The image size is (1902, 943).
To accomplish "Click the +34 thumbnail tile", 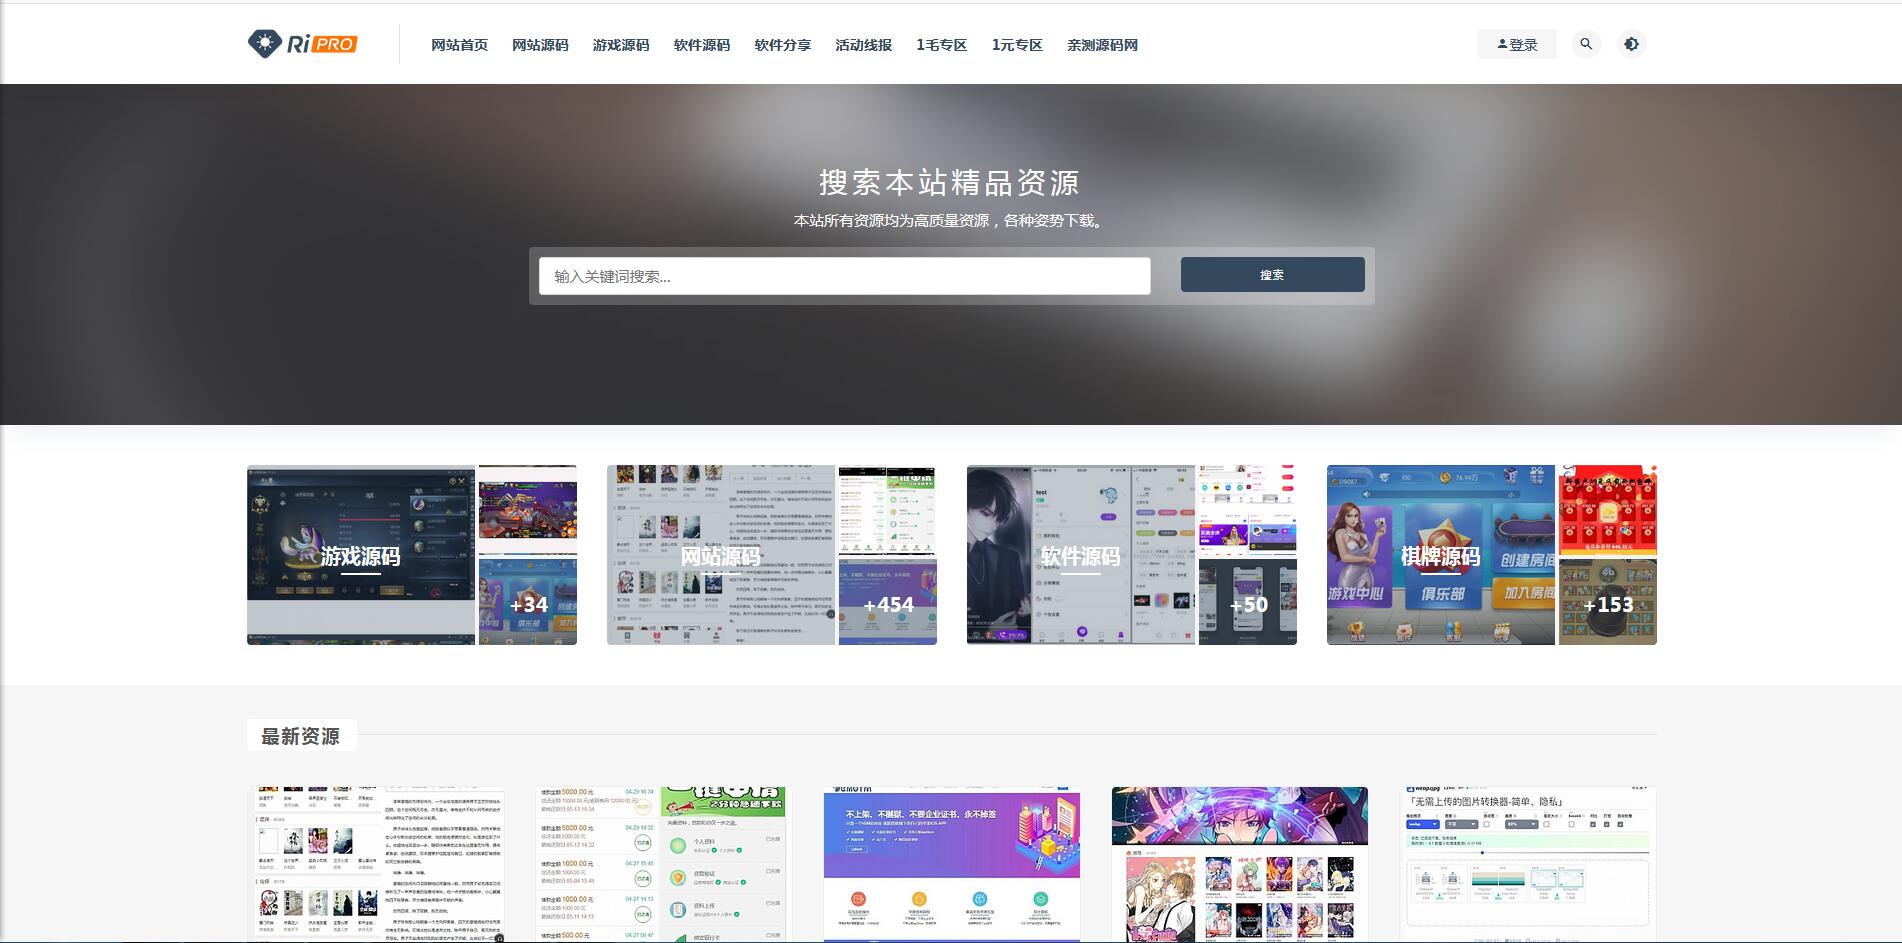I will coord(528,602).
